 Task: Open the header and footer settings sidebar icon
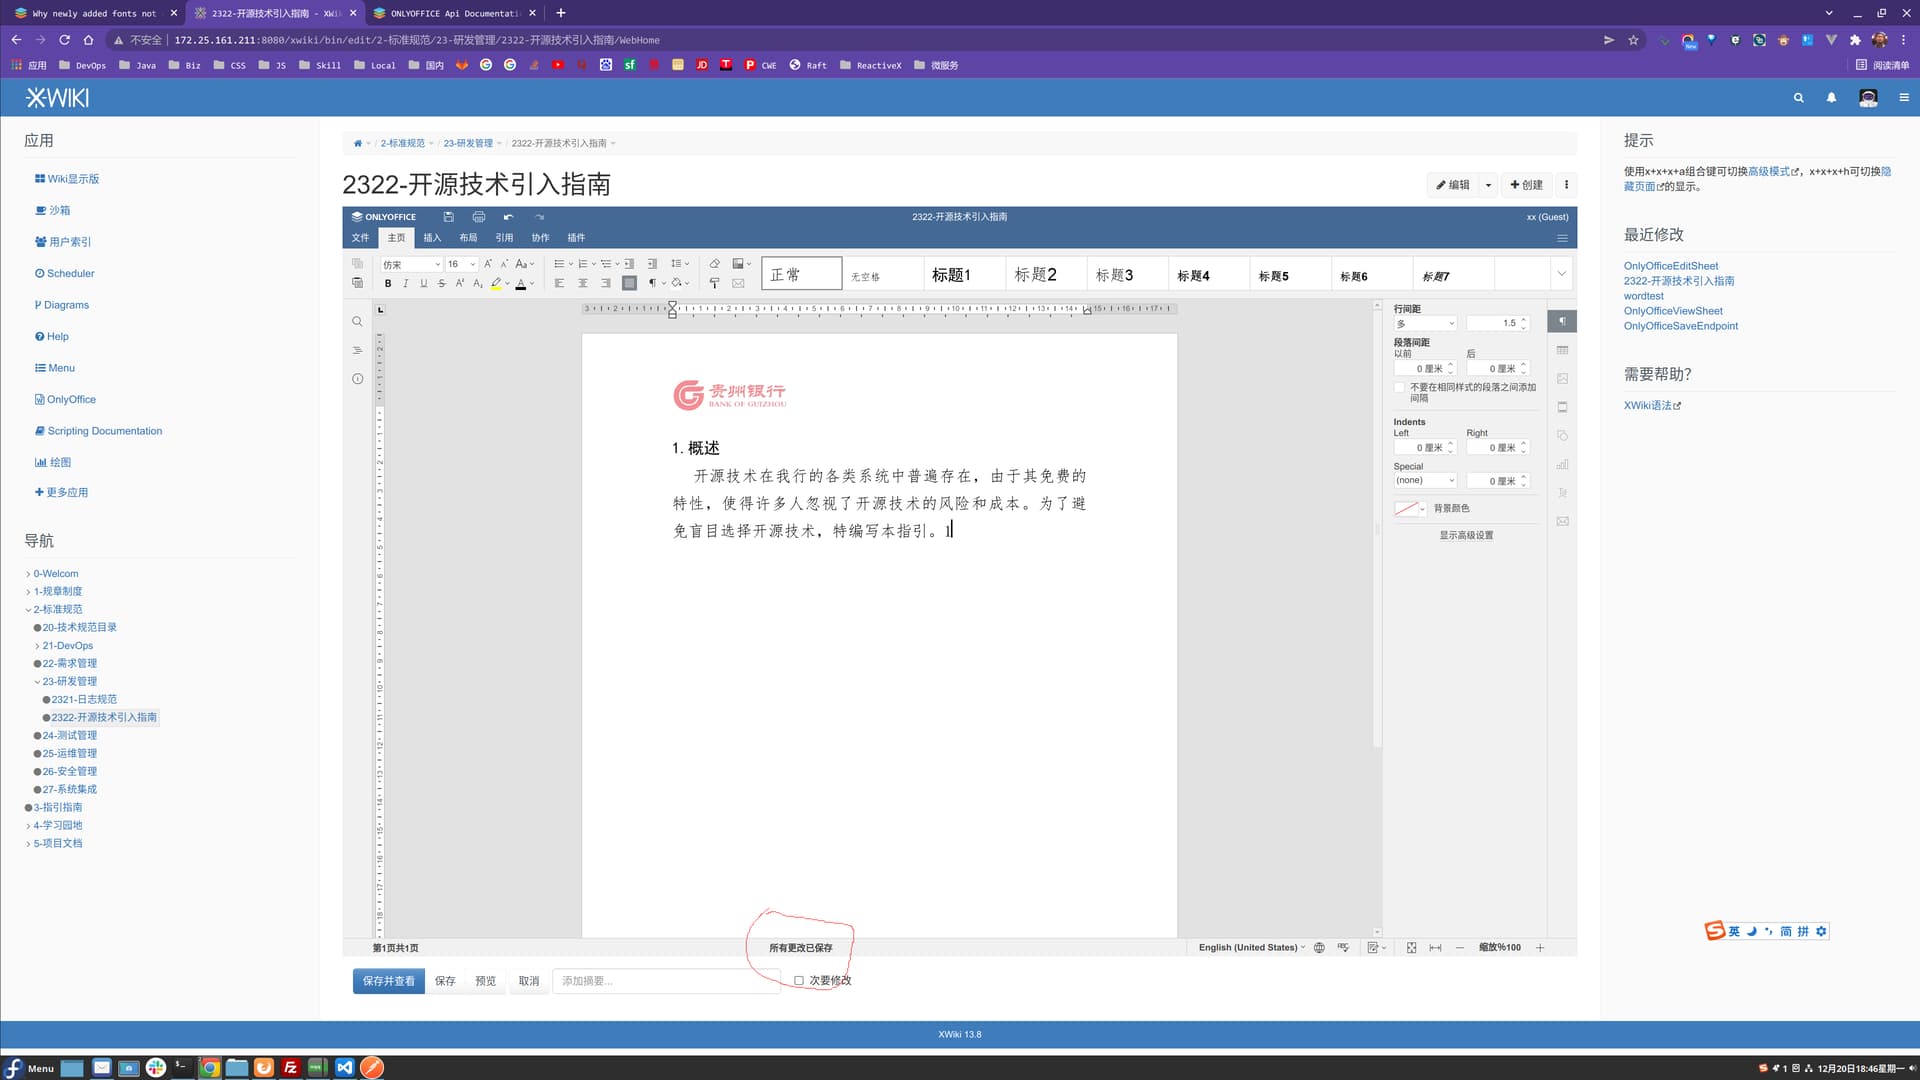tap(1562, 407)
